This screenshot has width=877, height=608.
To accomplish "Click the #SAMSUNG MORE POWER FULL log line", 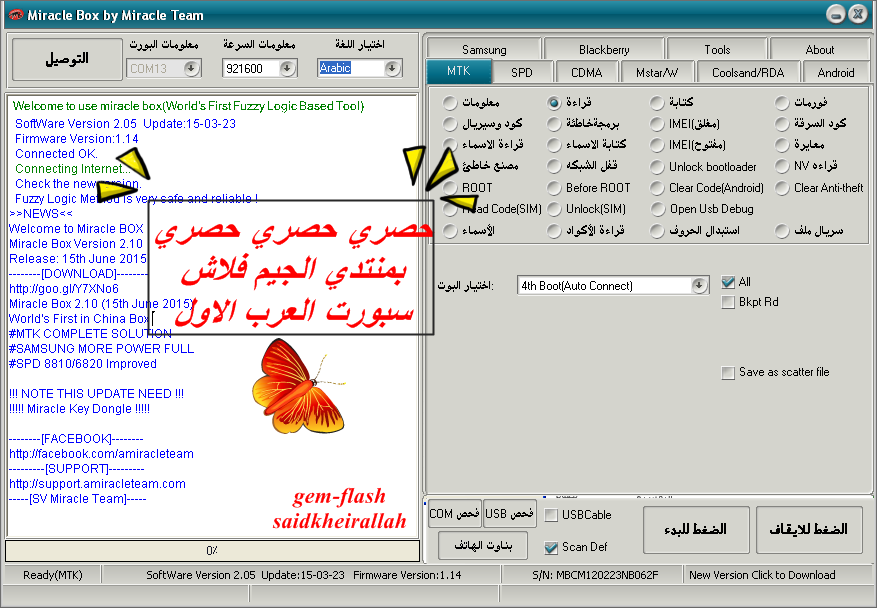I will pyautogui.click(x=101, y=349).
